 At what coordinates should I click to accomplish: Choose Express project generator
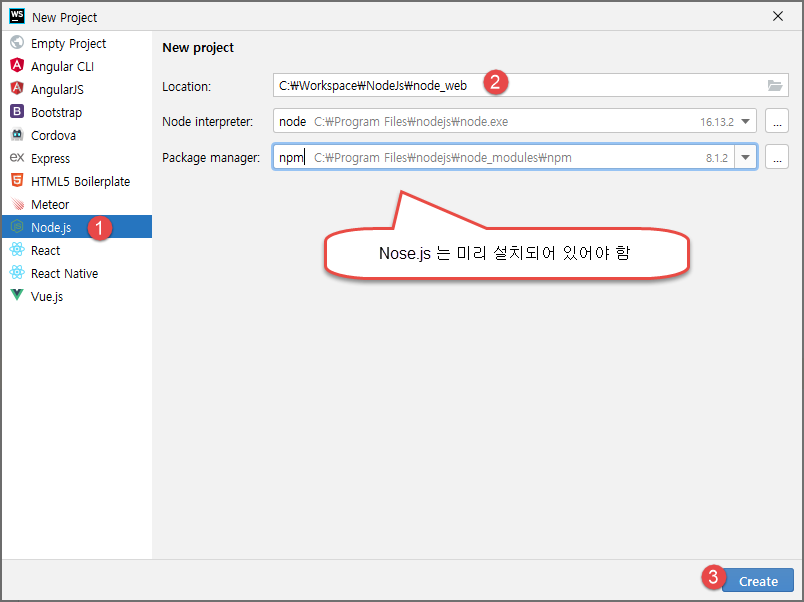(77, 158)
